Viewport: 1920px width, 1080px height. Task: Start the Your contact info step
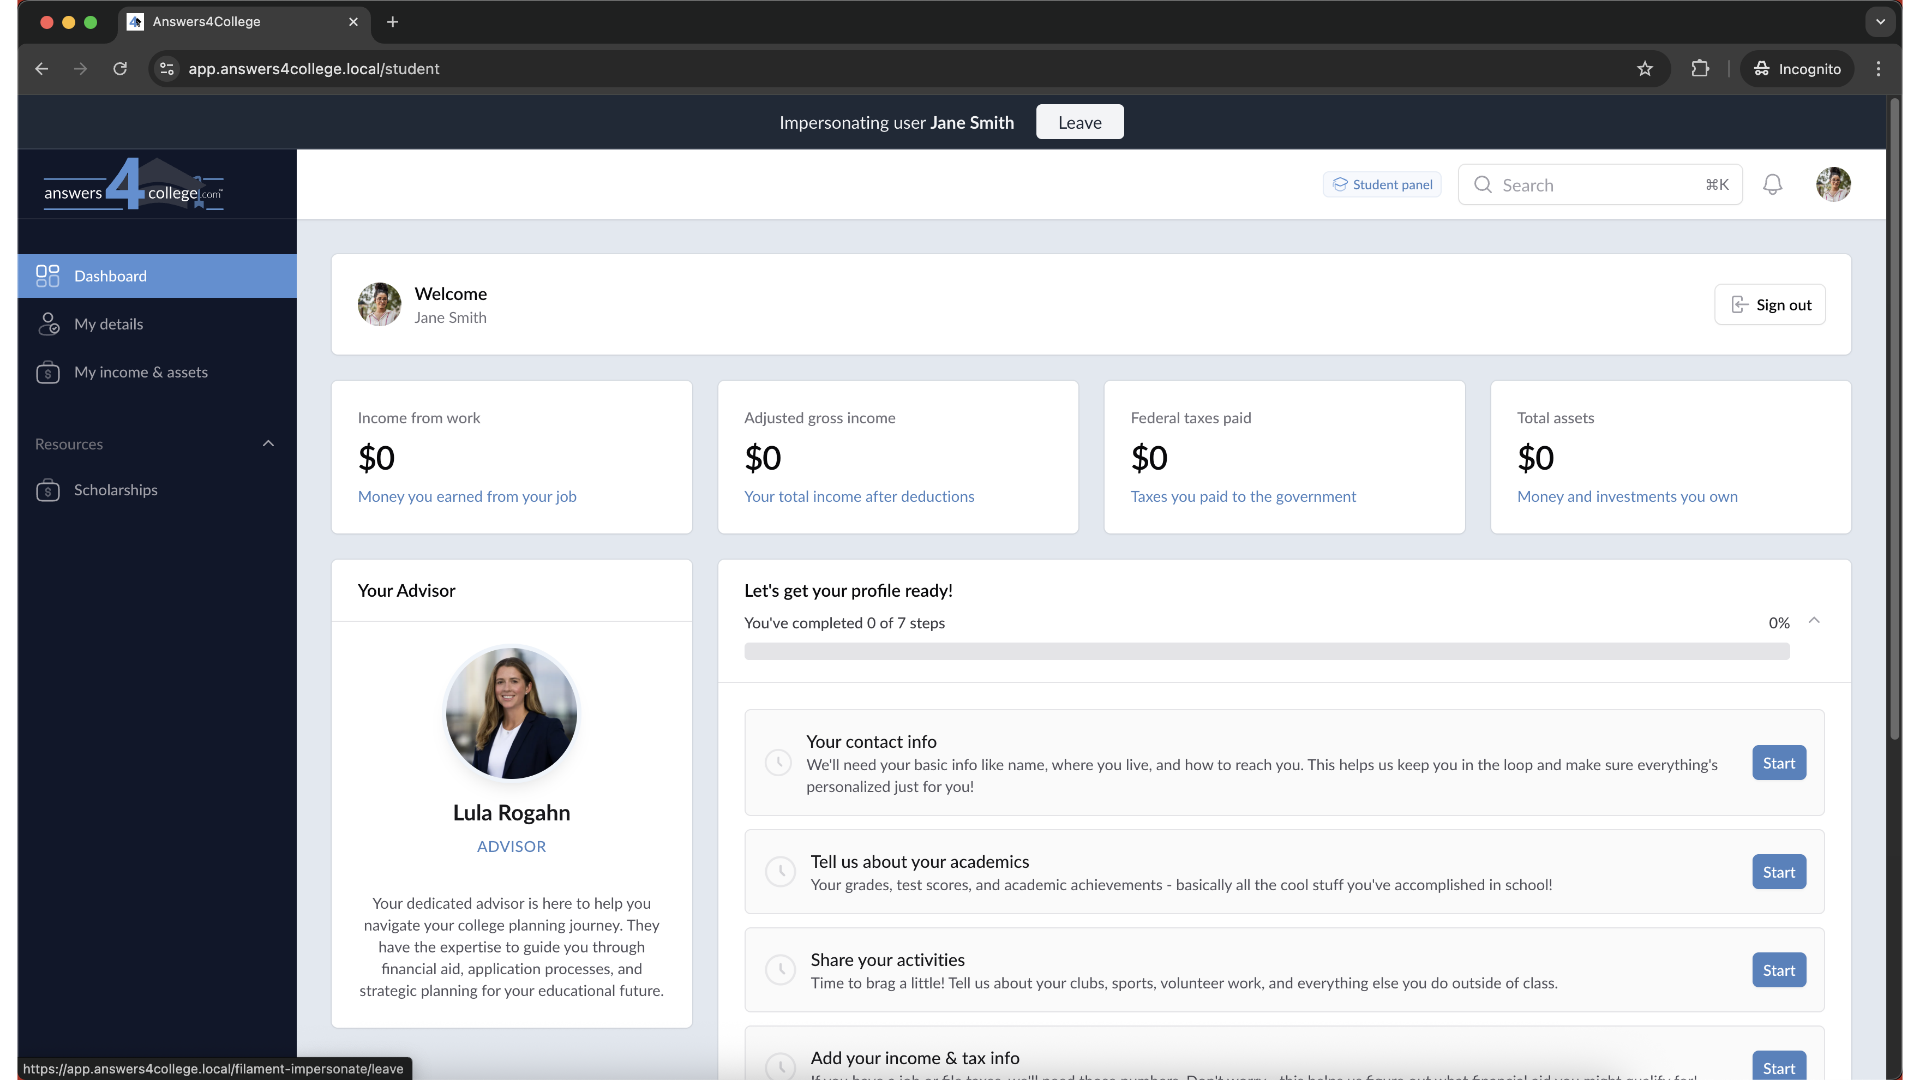[x=1778, y=763]
